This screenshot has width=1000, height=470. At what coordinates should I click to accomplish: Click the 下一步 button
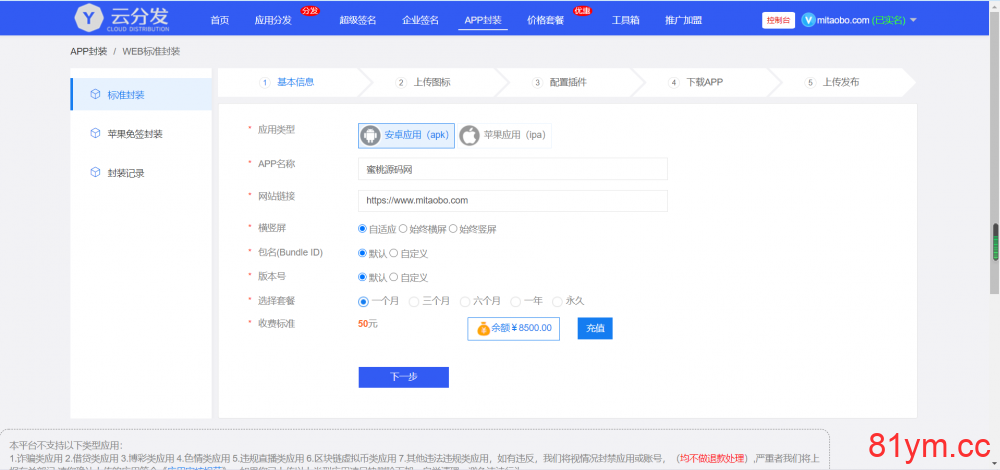point(403,377)
